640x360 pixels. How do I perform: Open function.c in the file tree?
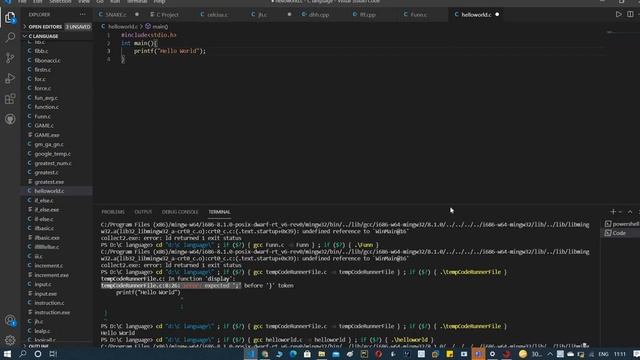pos(47,107)
